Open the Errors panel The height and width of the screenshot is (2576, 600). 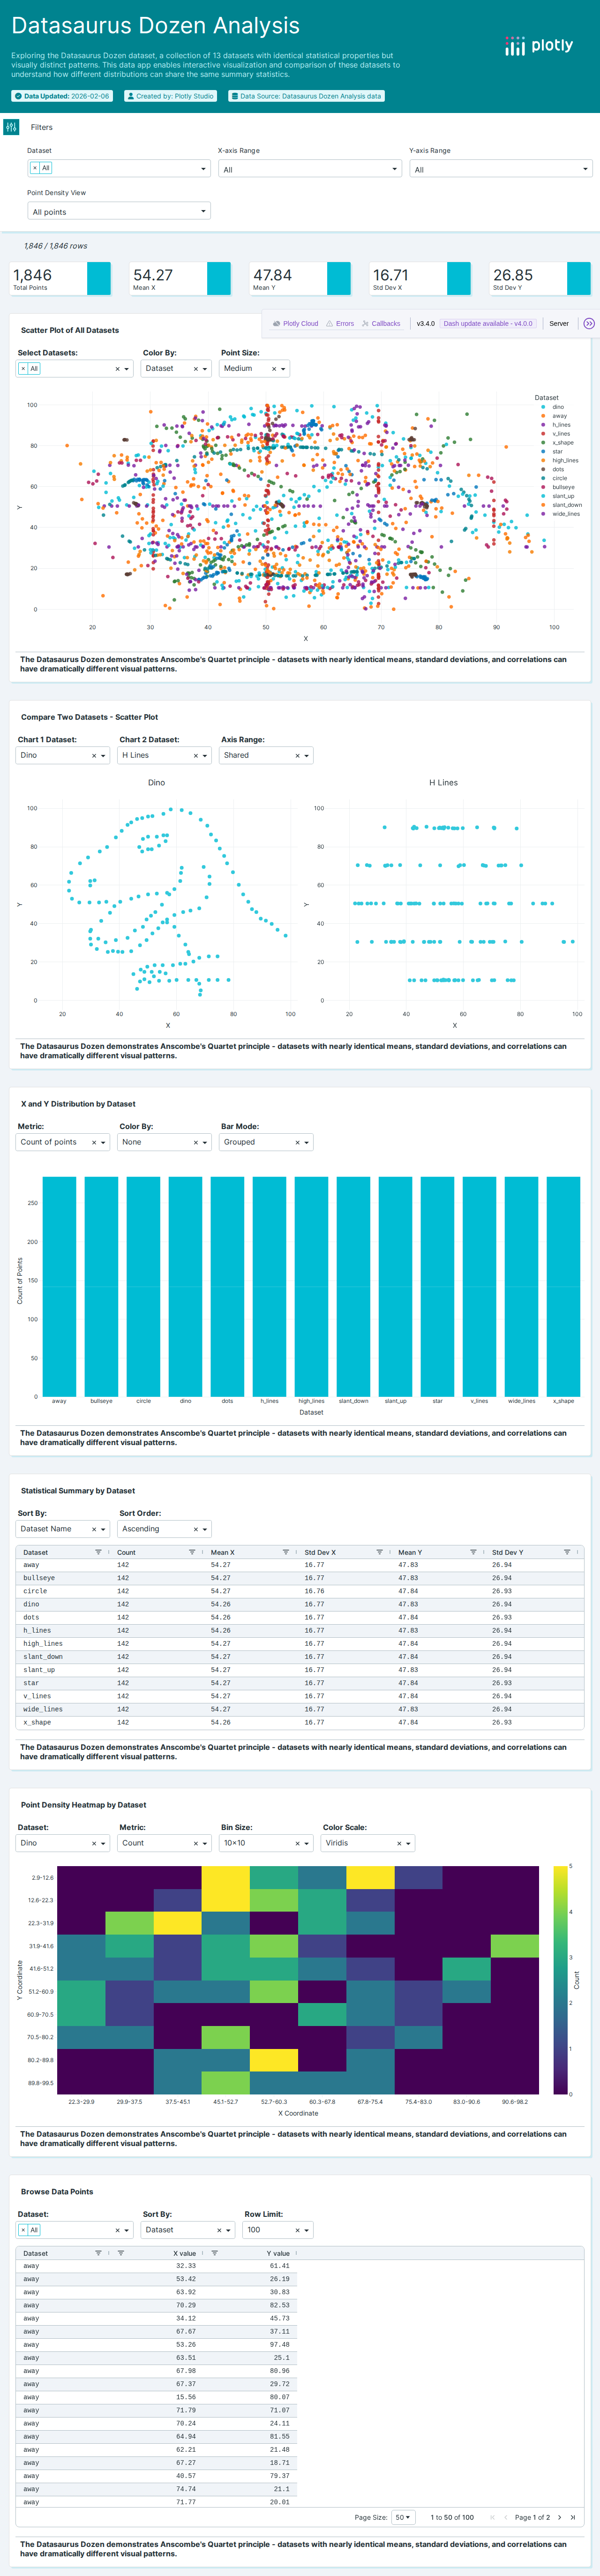point(340,324)
